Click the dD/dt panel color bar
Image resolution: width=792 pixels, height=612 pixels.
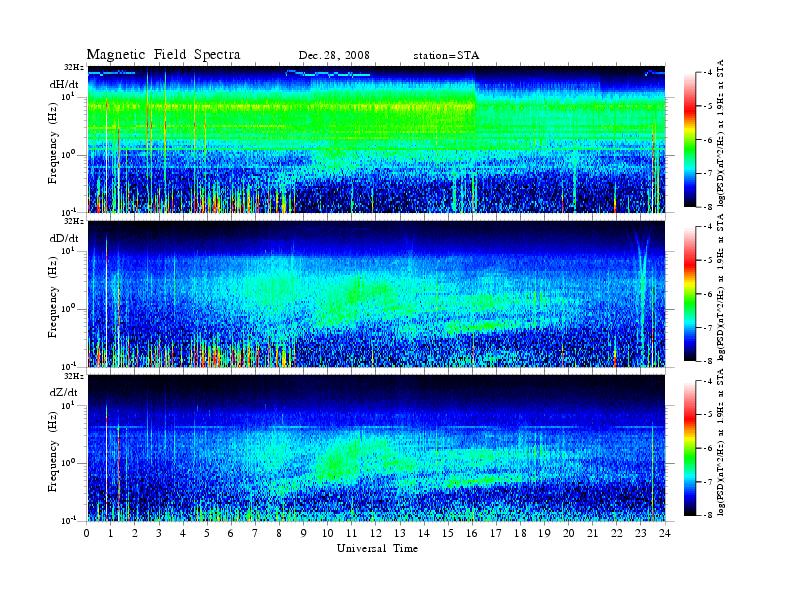[689, 293]
